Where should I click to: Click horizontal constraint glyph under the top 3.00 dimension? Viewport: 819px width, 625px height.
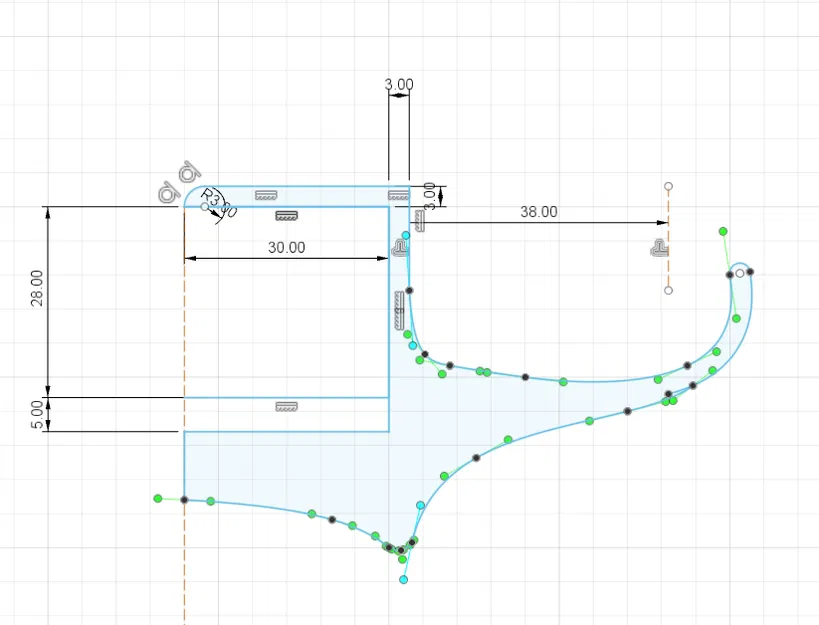coord(399,195)
